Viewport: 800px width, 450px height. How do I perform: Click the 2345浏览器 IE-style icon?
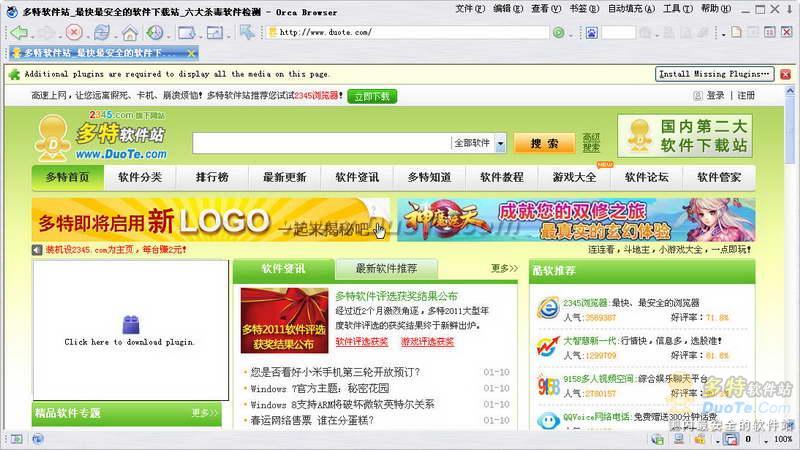[x=548, y=308]
